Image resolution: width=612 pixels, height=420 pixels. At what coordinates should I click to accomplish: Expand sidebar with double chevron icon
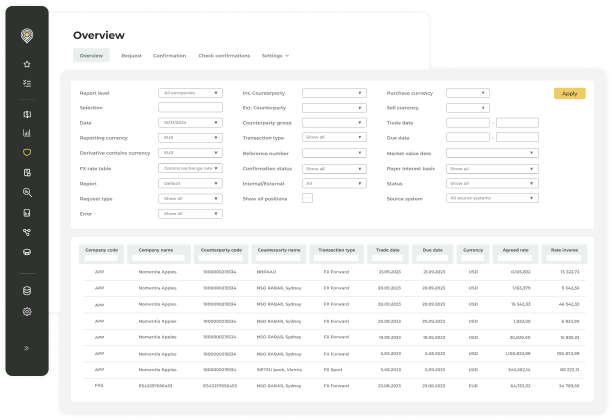pos(27,348)
